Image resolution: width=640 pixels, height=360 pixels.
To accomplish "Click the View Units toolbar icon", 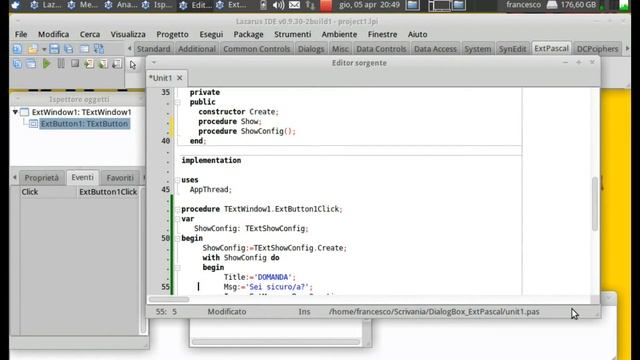I will [17, 64].
